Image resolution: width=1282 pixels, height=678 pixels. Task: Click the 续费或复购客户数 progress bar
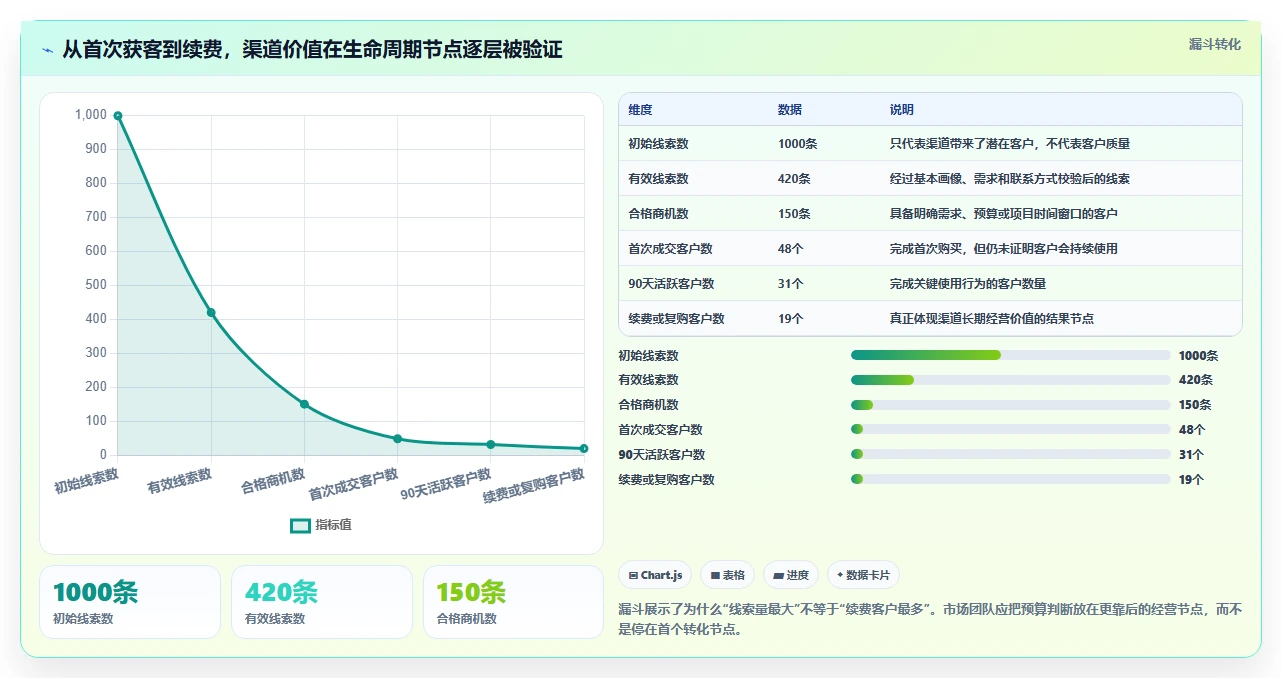pos(1010,480)
